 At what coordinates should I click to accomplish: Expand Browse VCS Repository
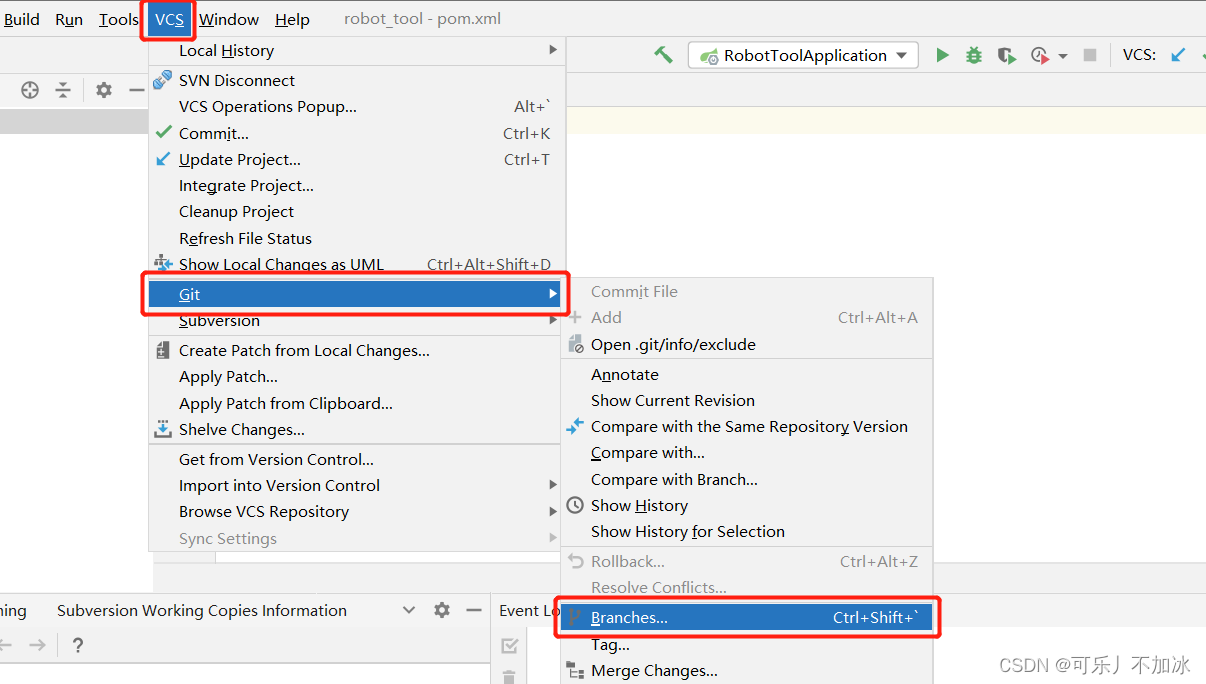pos(357,511)
